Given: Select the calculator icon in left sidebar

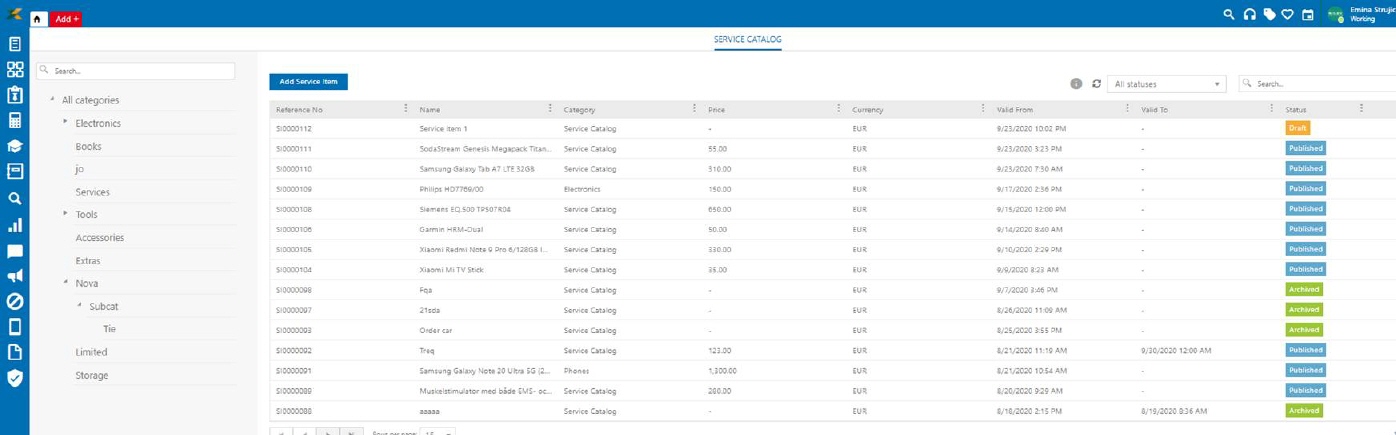Looking at the screenshot, I should (15, 121).
